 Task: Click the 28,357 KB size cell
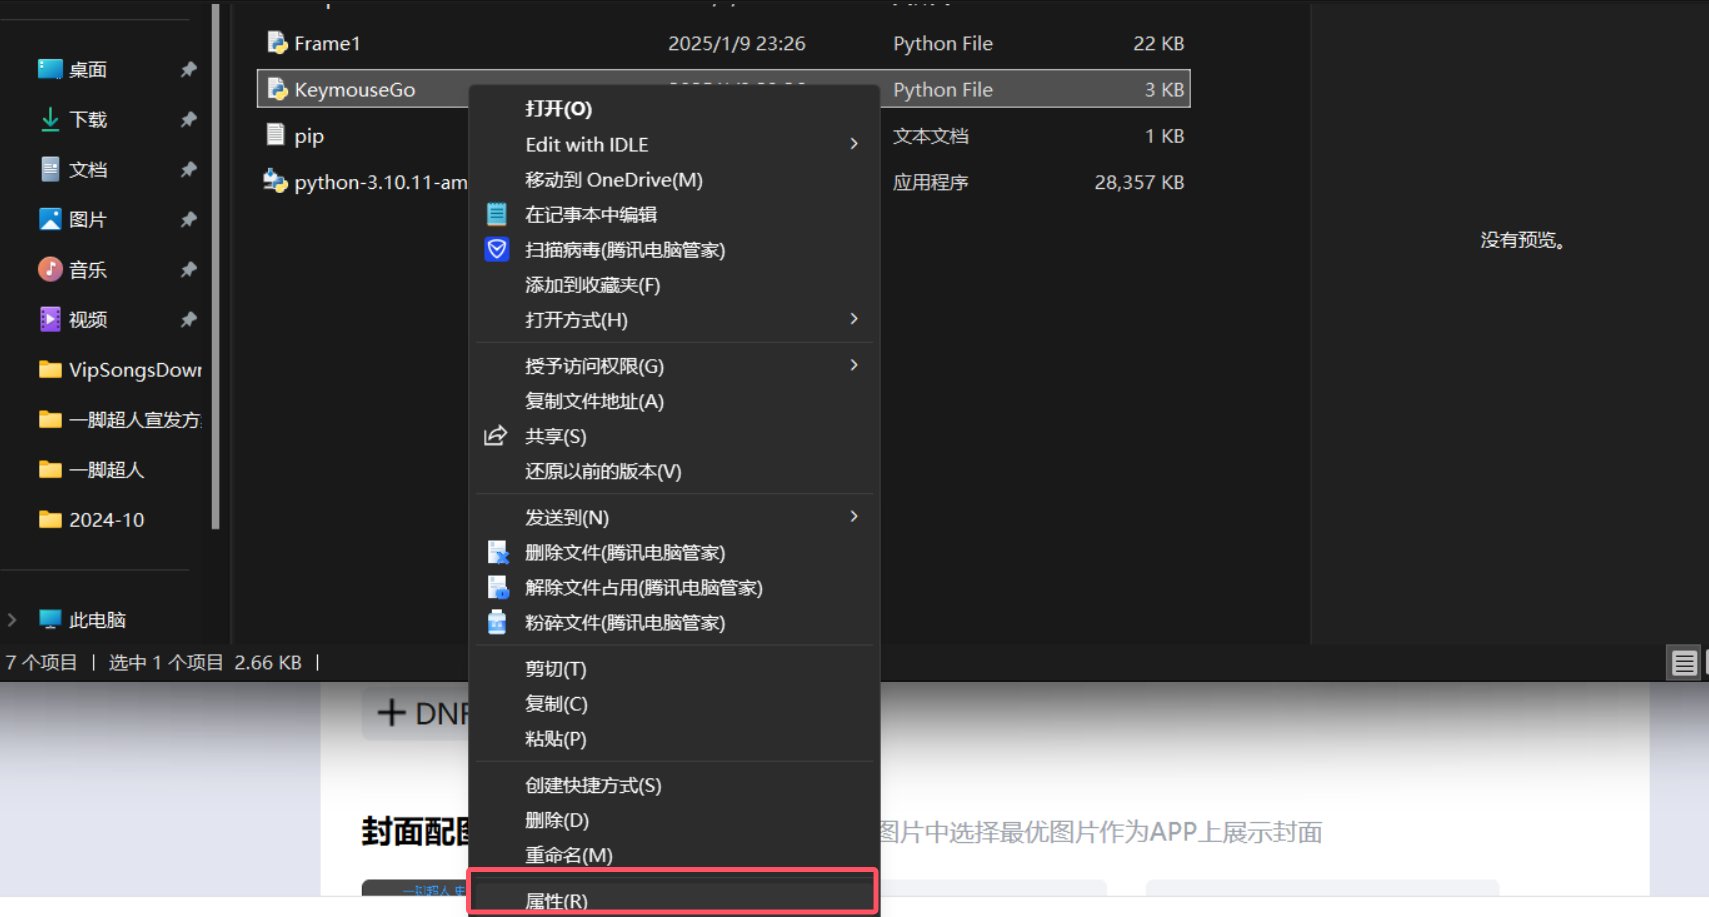pyautogui.click(x=1139, y=182)
